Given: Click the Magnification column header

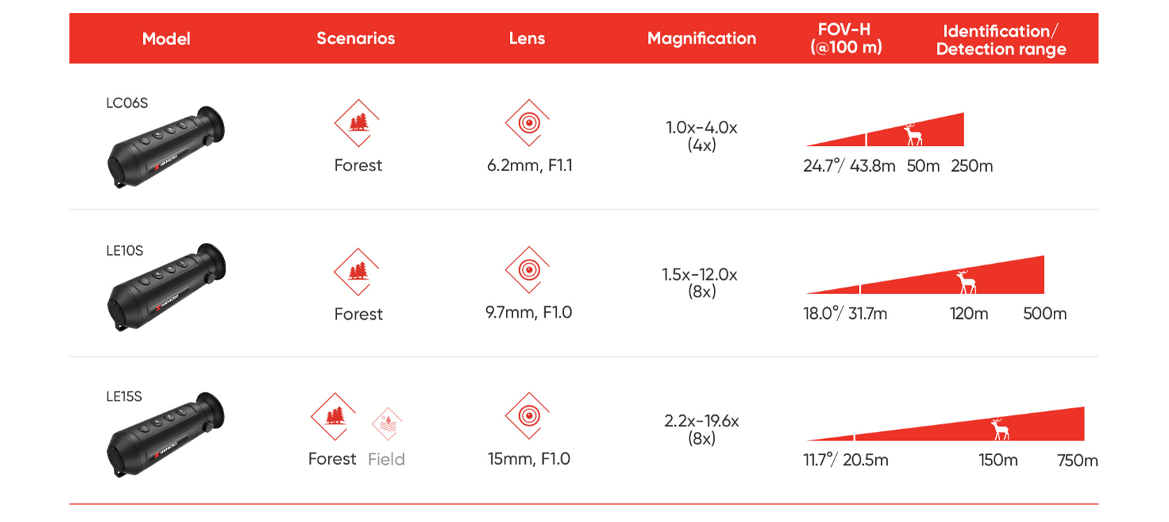Looking at the screenshot, I should pyautogui.click(x=701, y=39).
